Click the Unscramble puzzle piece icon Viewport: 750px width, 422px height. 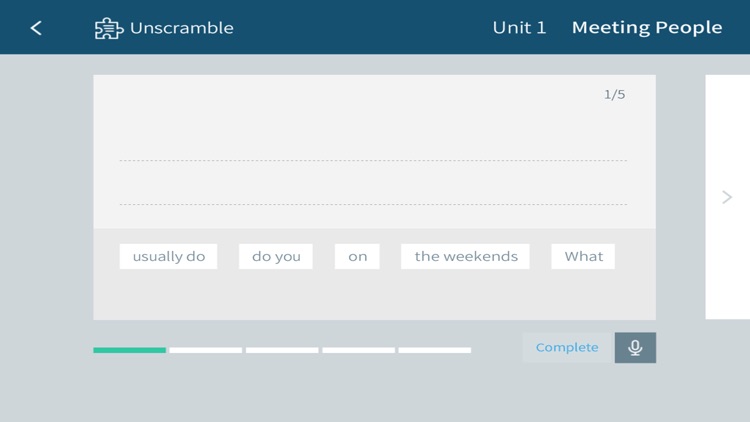click(109, 28)
